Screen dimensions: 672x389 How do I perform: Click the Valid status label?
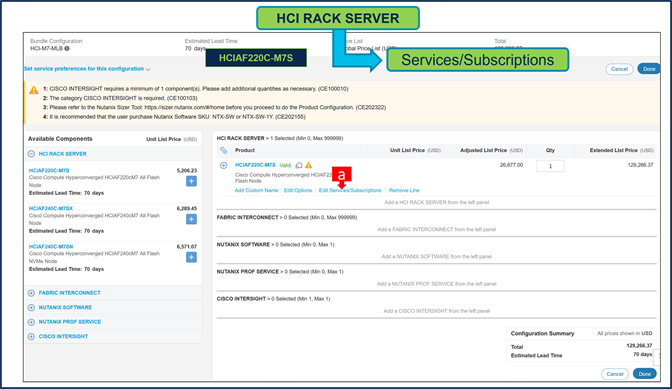tap(285, 165)
